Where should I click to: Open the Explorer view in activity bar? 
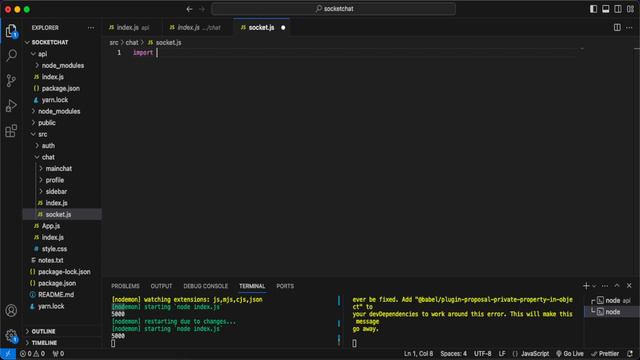point(11,31)
